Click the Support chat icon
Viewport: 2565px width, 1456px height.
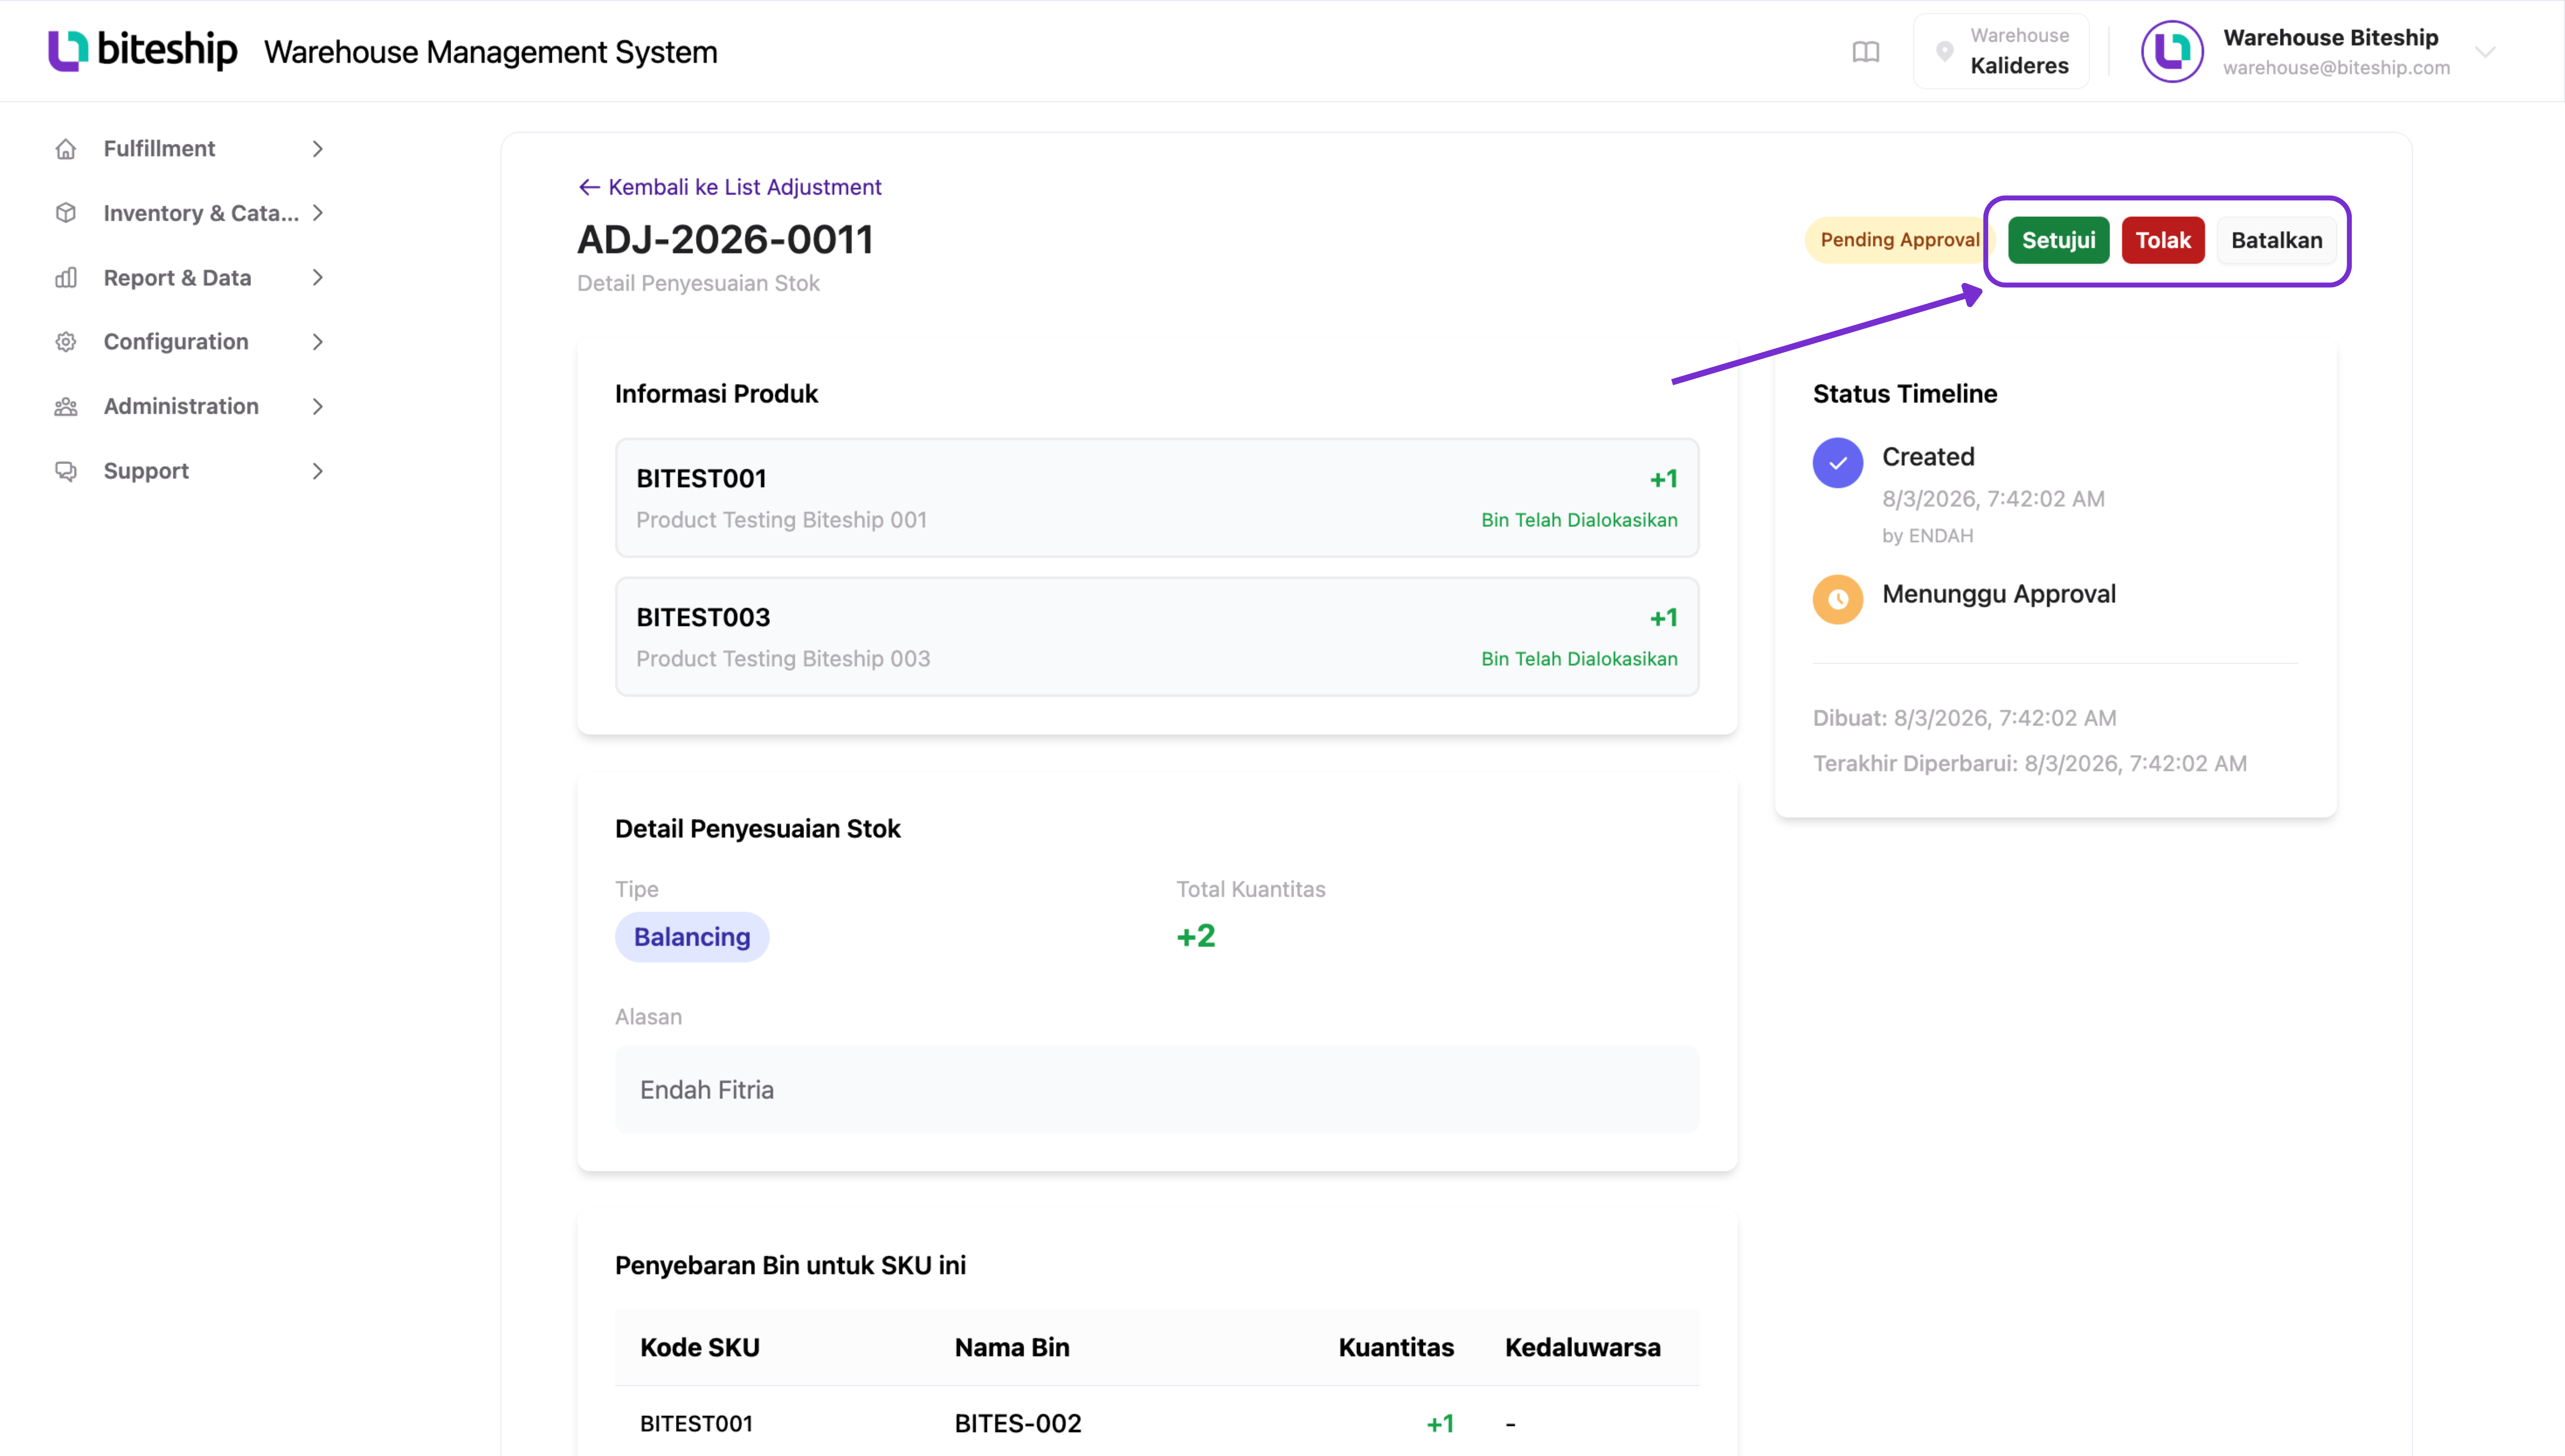pos(66,471)
